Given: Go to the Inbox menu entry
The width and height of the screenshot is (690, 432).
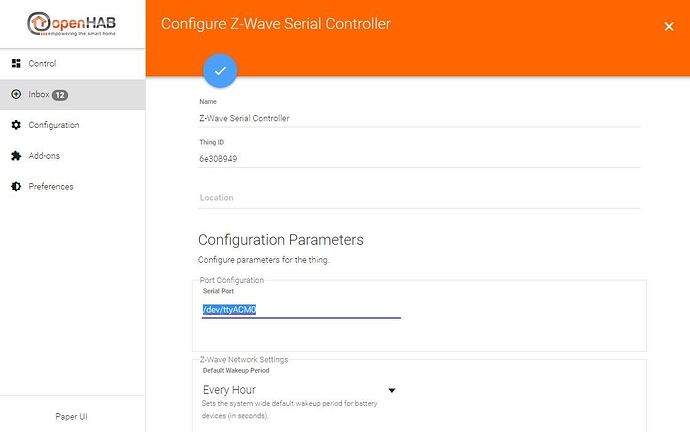Looking at the screenshot, I should click(39, 94).
